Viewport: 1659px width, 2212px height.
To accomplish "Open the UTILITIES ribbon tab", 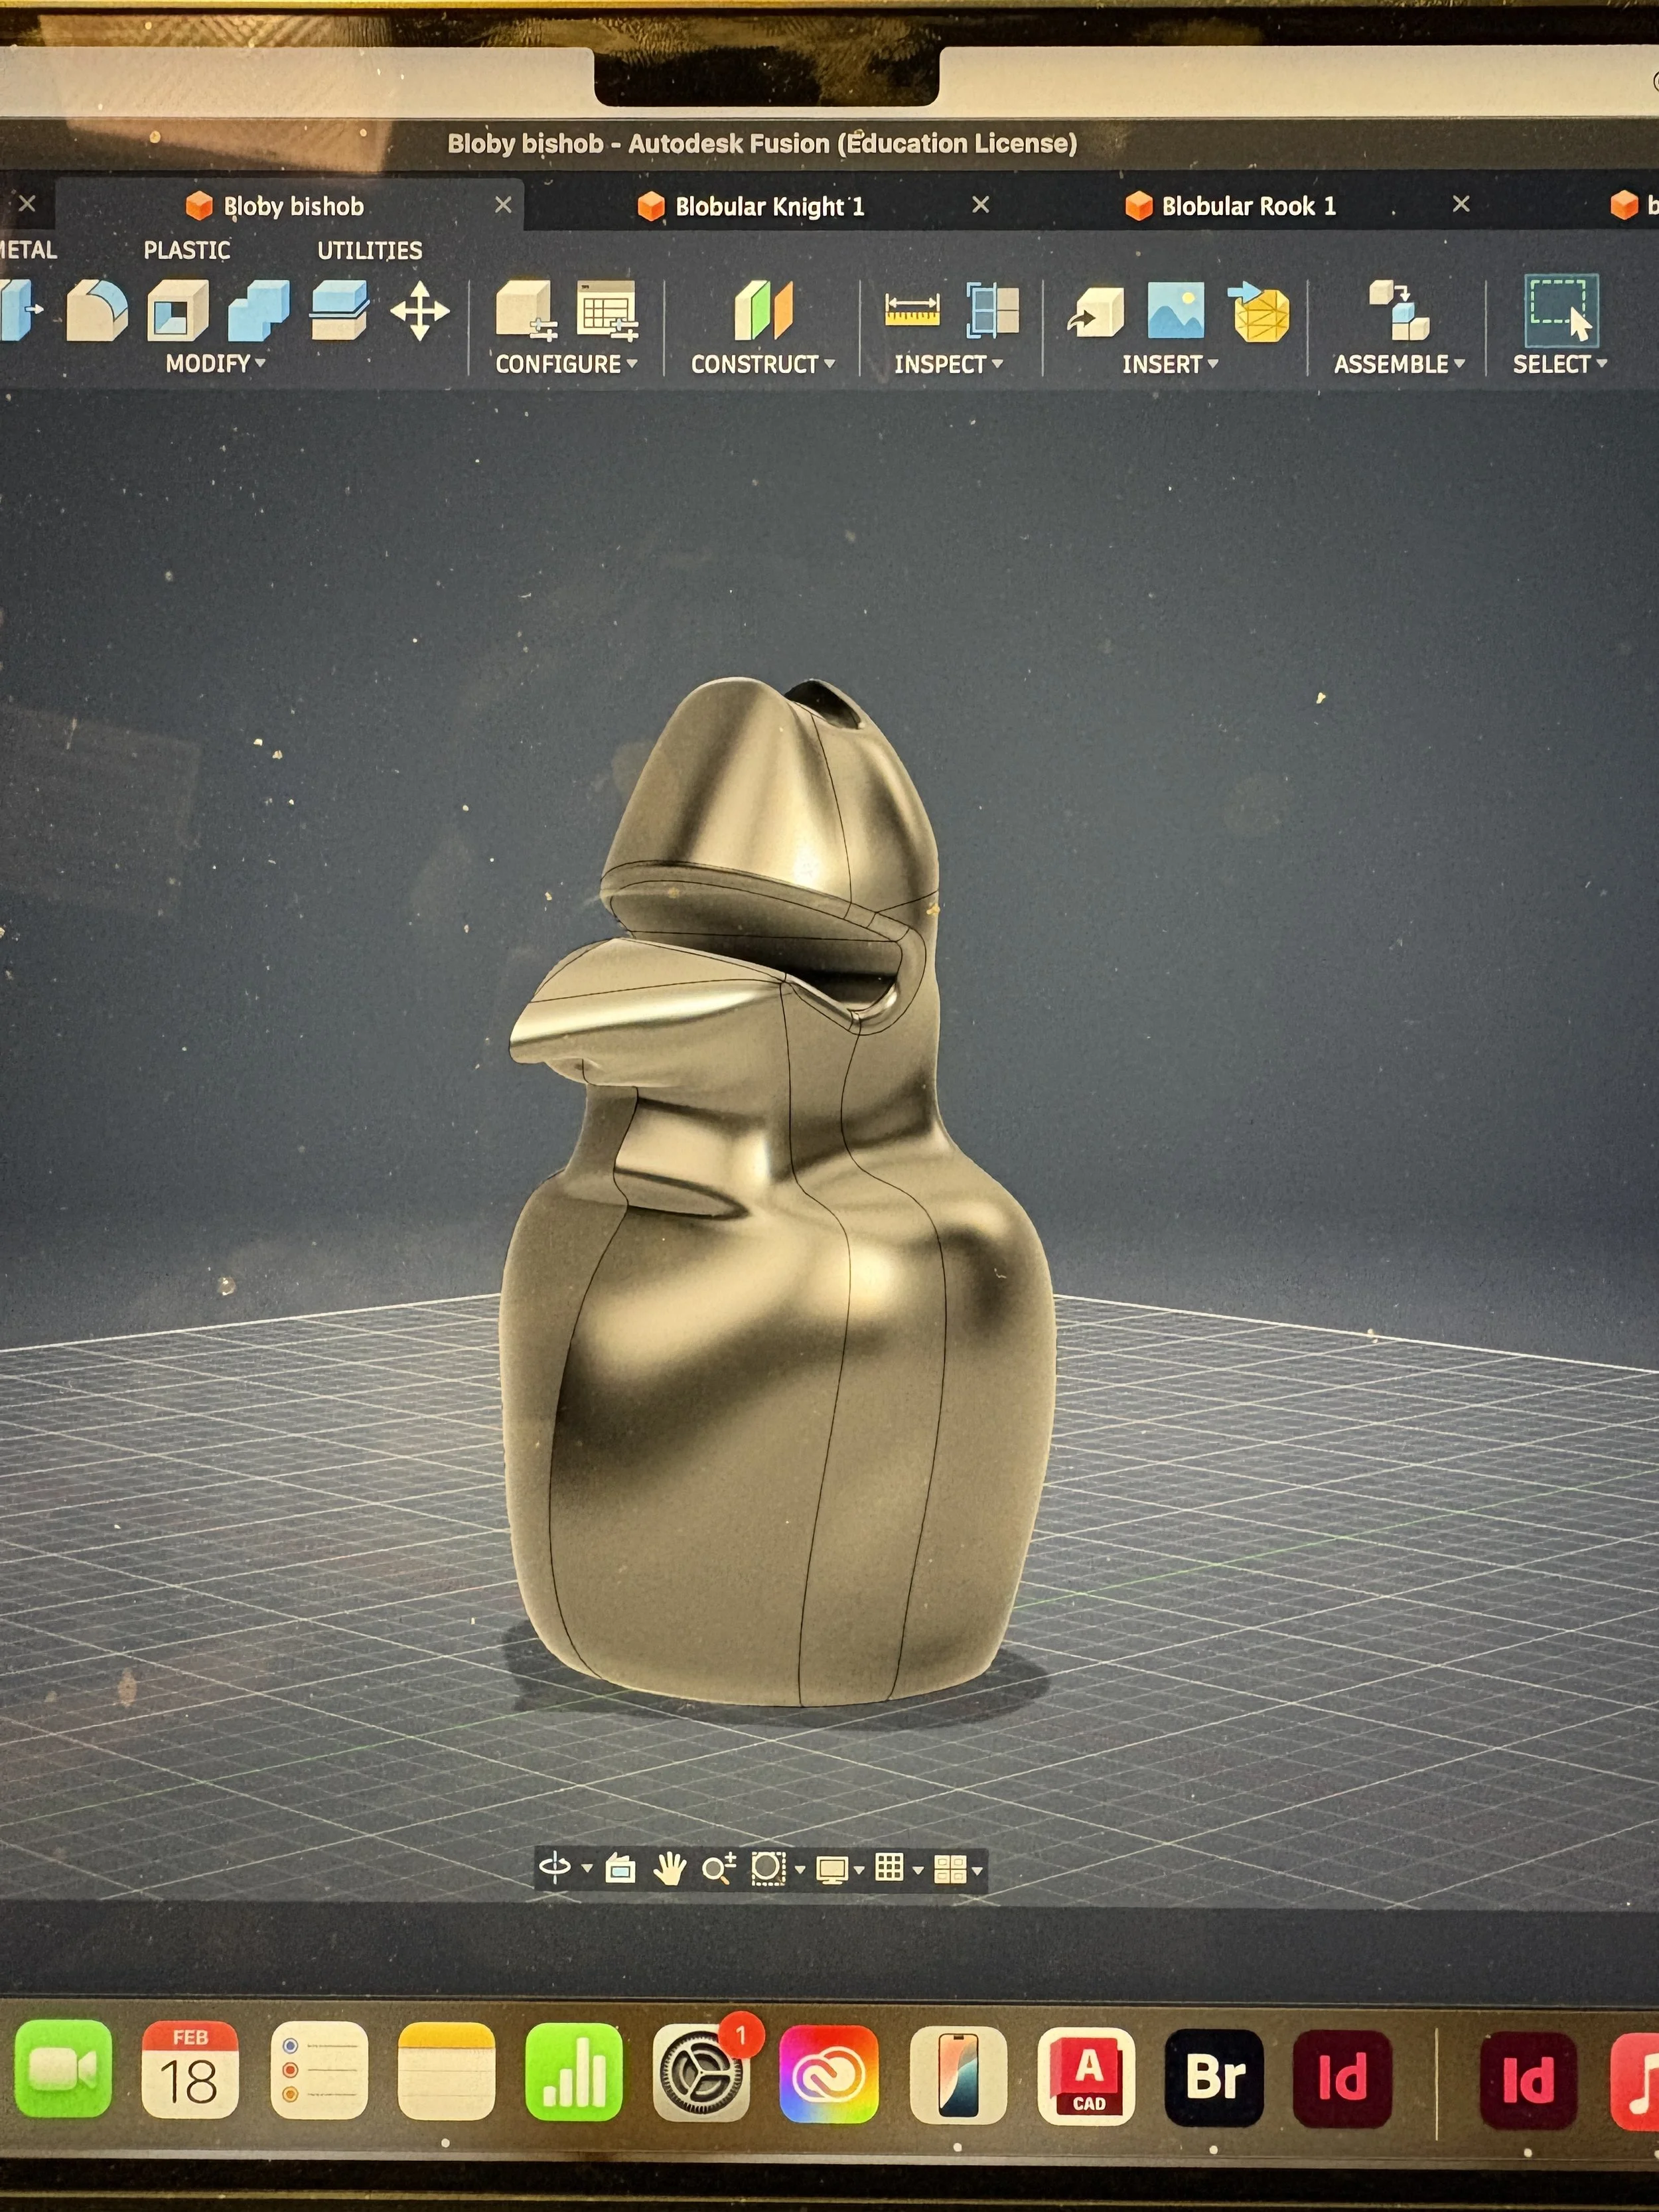I will 369,250.
